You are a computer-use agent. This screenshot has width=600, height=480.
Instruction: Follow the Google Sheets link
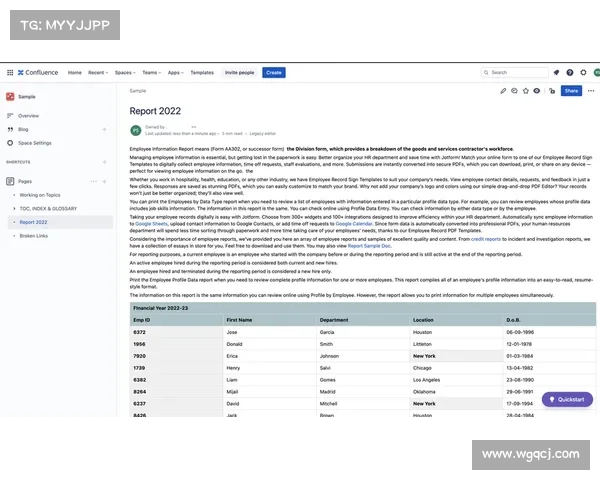point(152,224)
